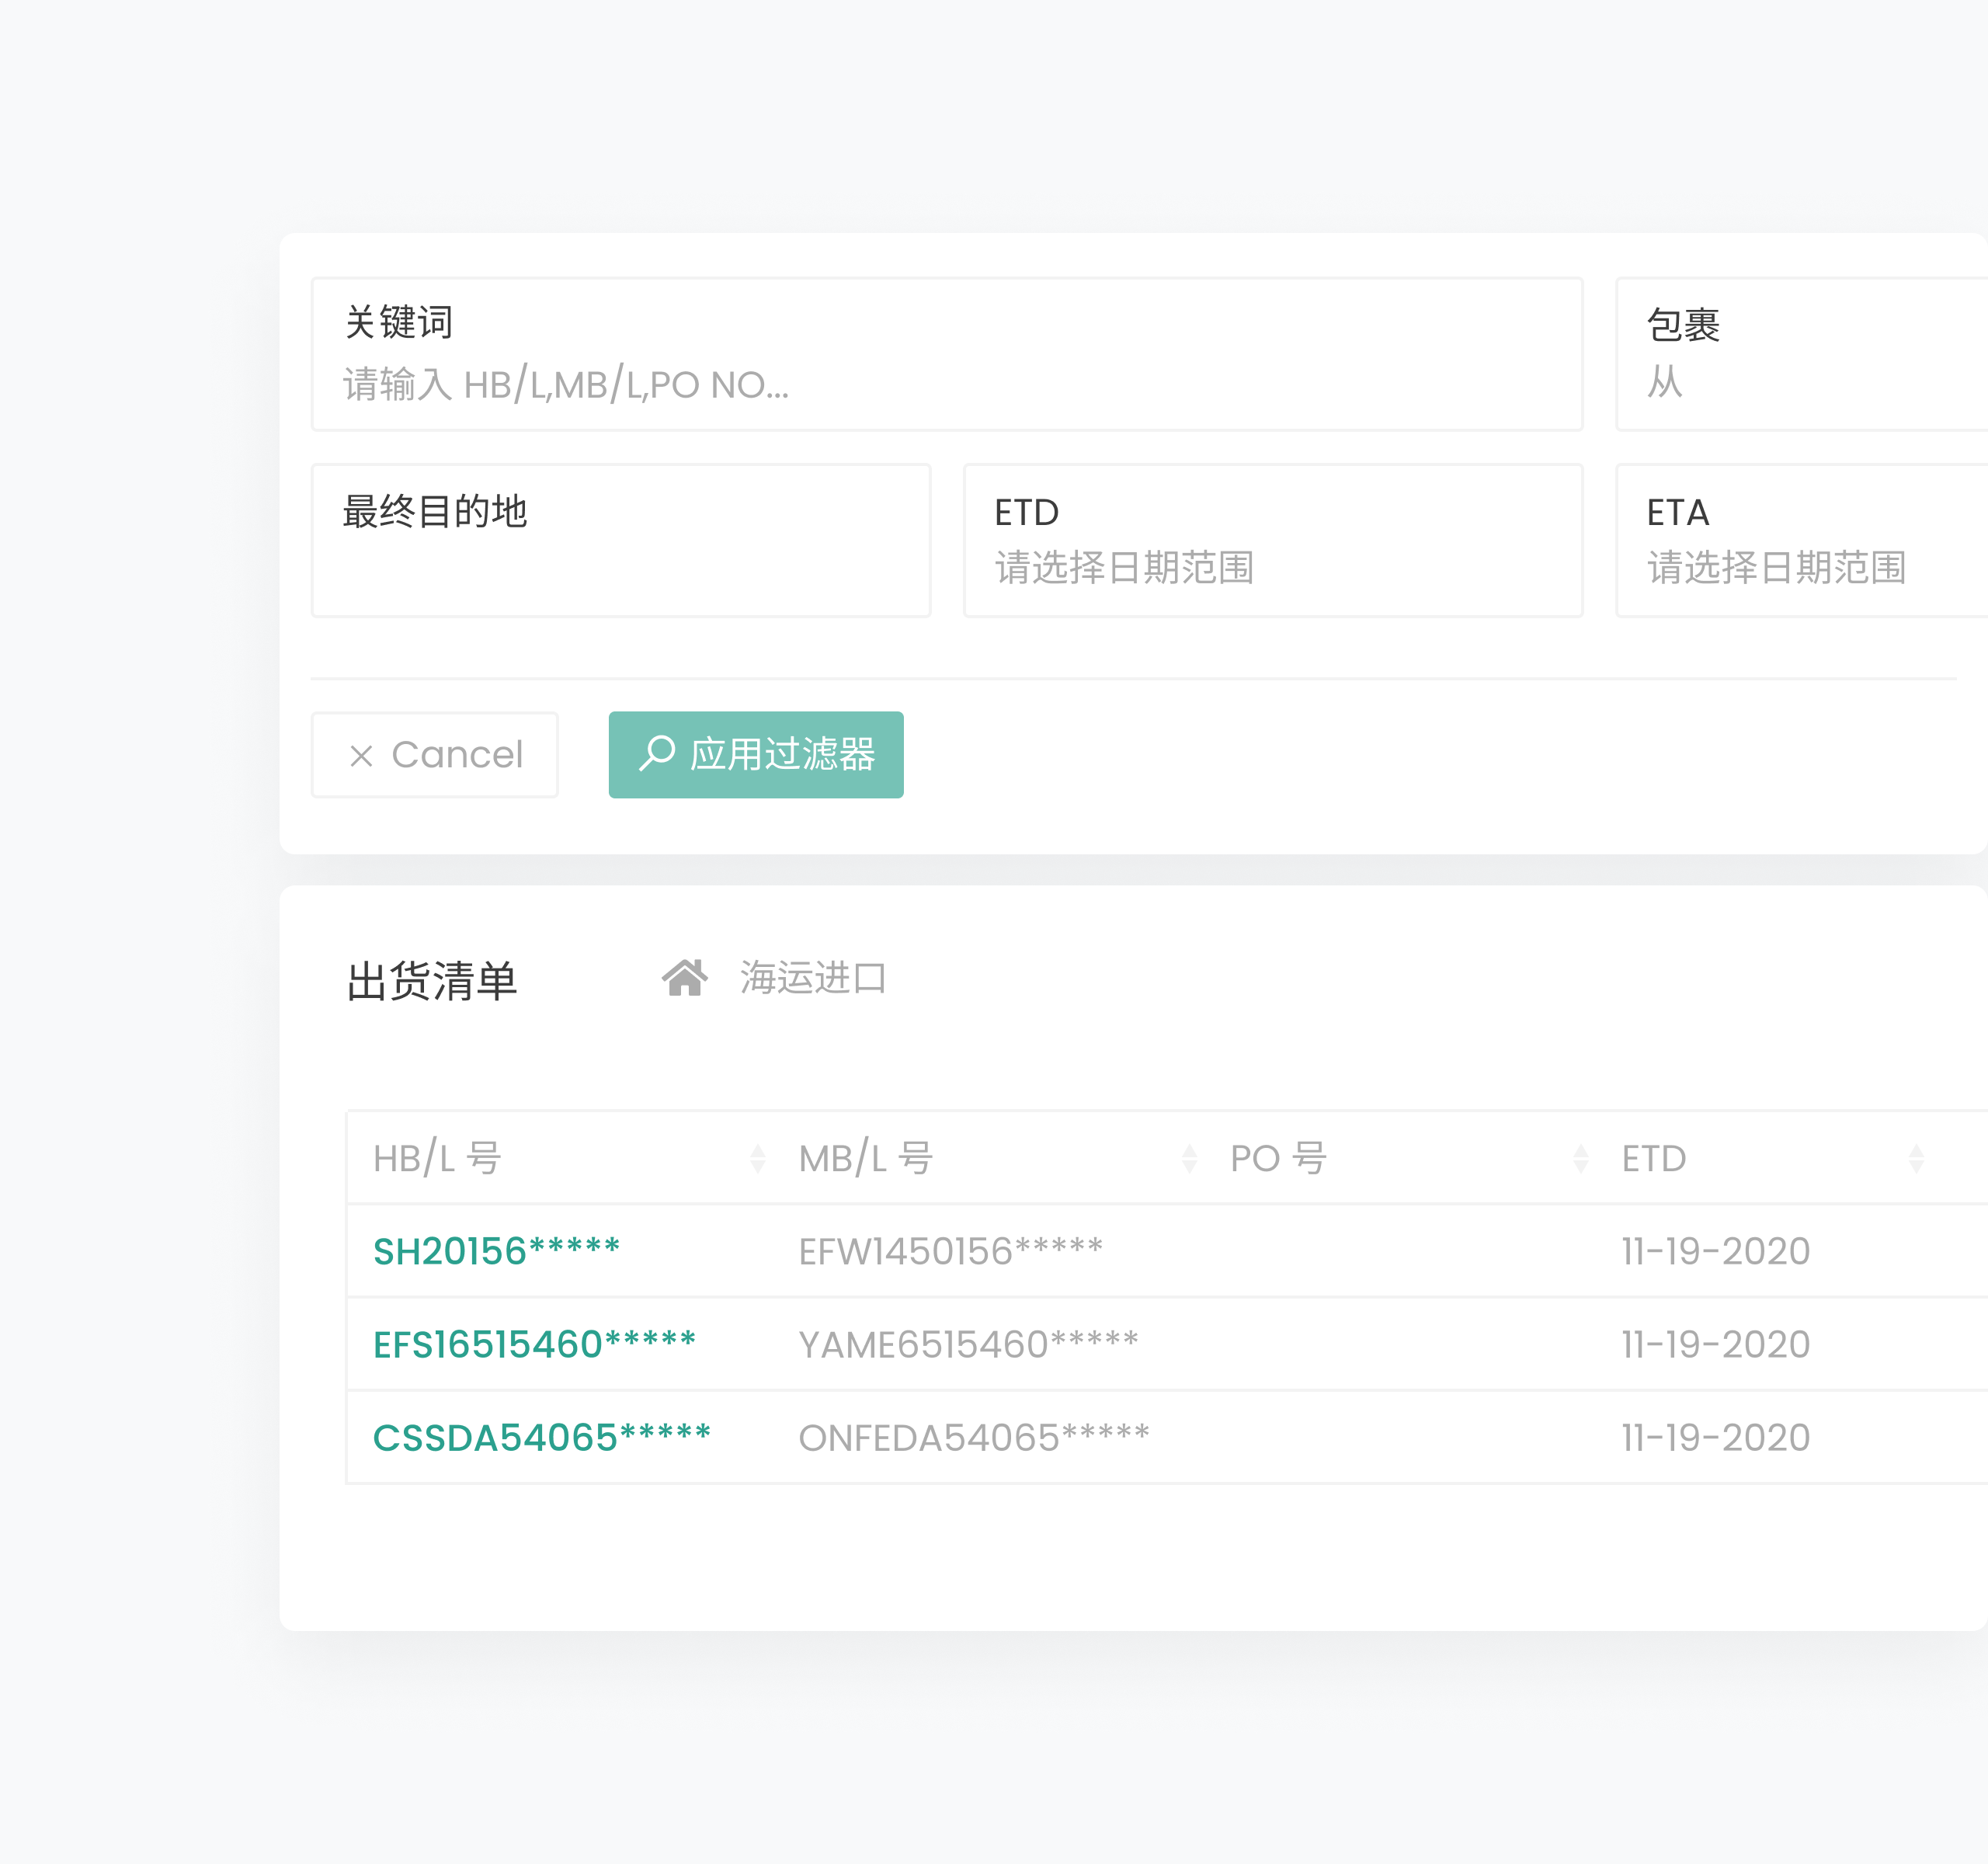Click the 包裹 从 input field
1988x1864 pixels.
[x=1802, y=354]
